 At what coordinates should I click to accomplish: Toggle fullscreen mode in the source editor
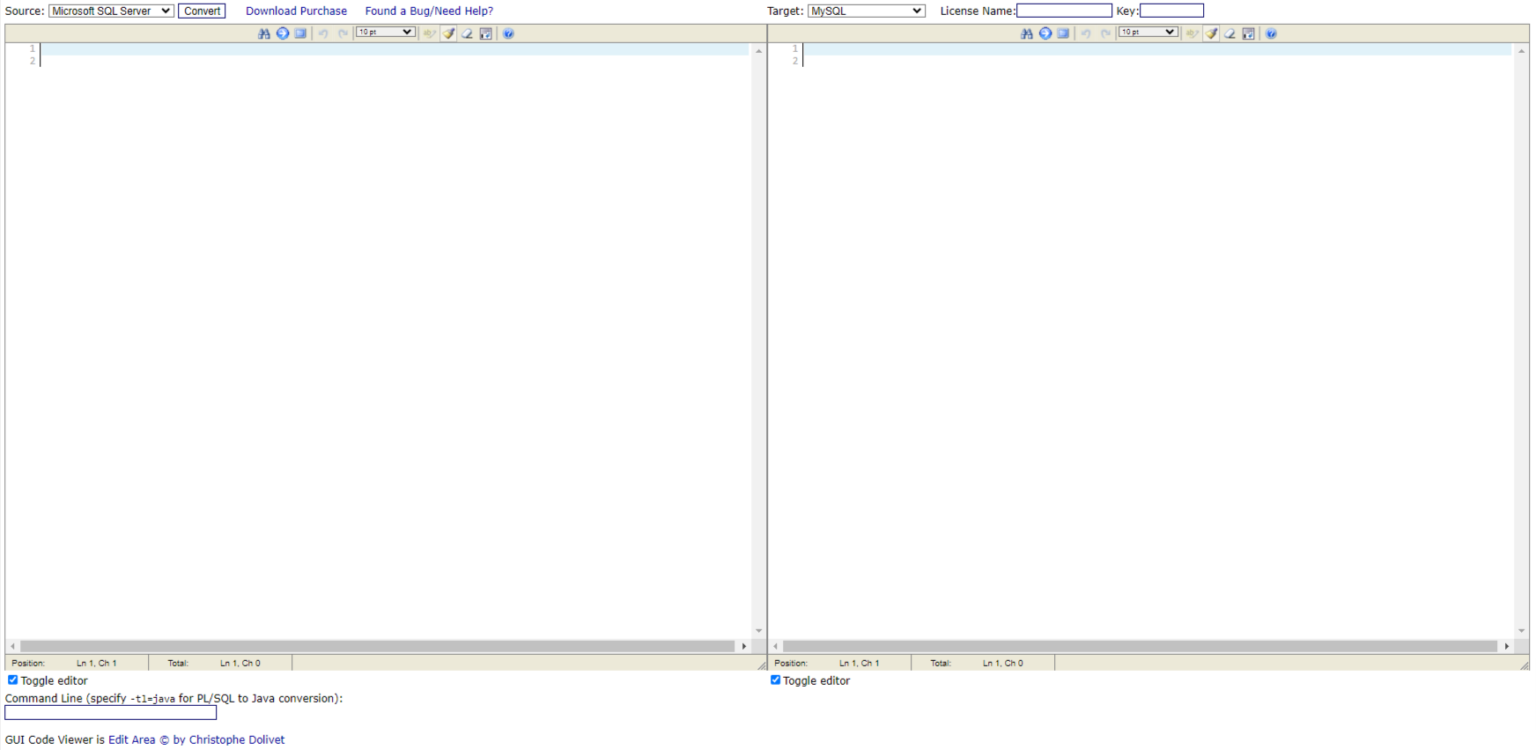click(x=301, y=33)
